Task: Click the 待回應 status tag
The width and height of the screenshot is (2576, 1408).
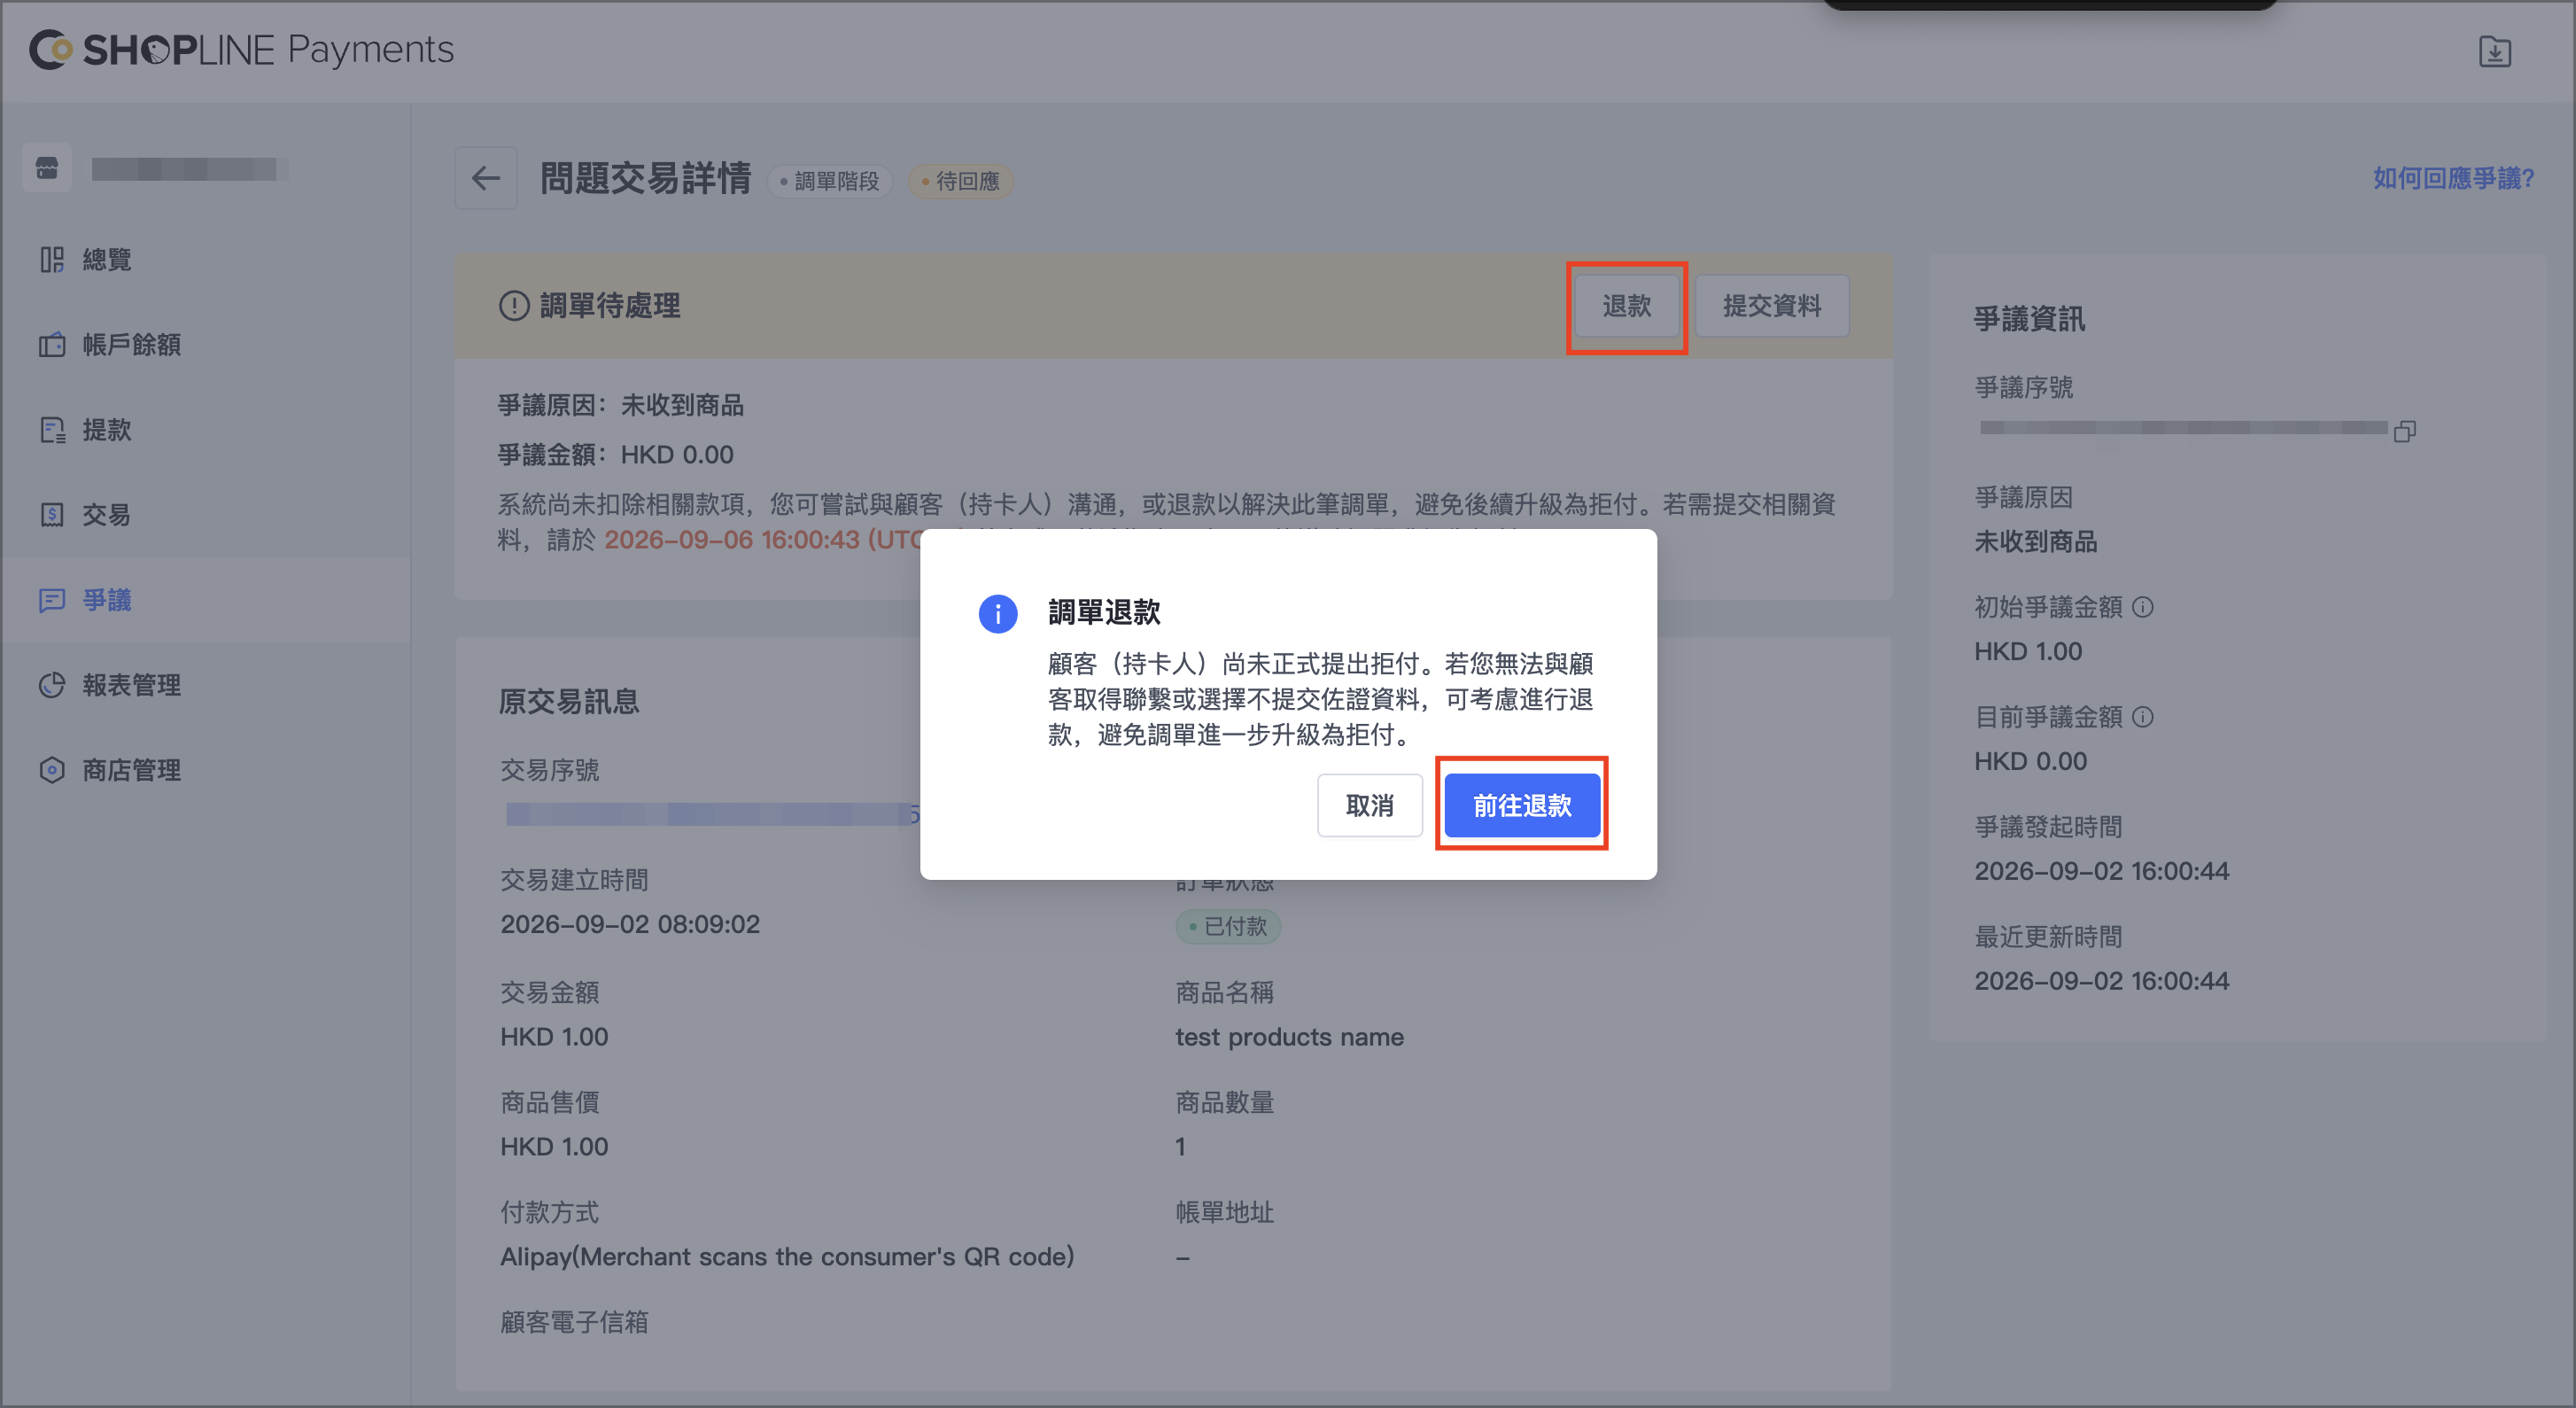Action: (961, 181)
